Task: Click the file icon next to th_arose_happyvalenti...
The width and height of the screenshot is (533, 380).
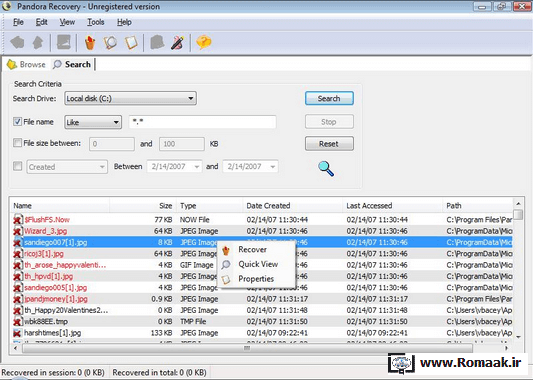Action: click(x=17, y=265)
